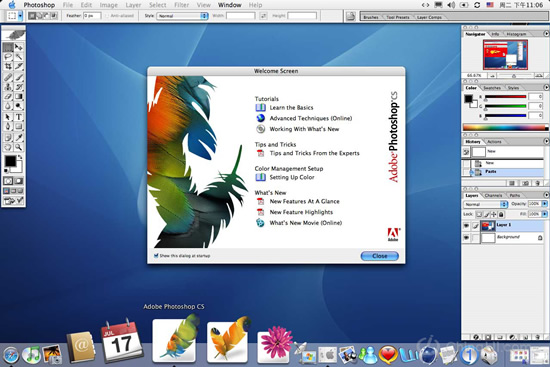Click the foreground color swatch in toolbox

[10, 161]
